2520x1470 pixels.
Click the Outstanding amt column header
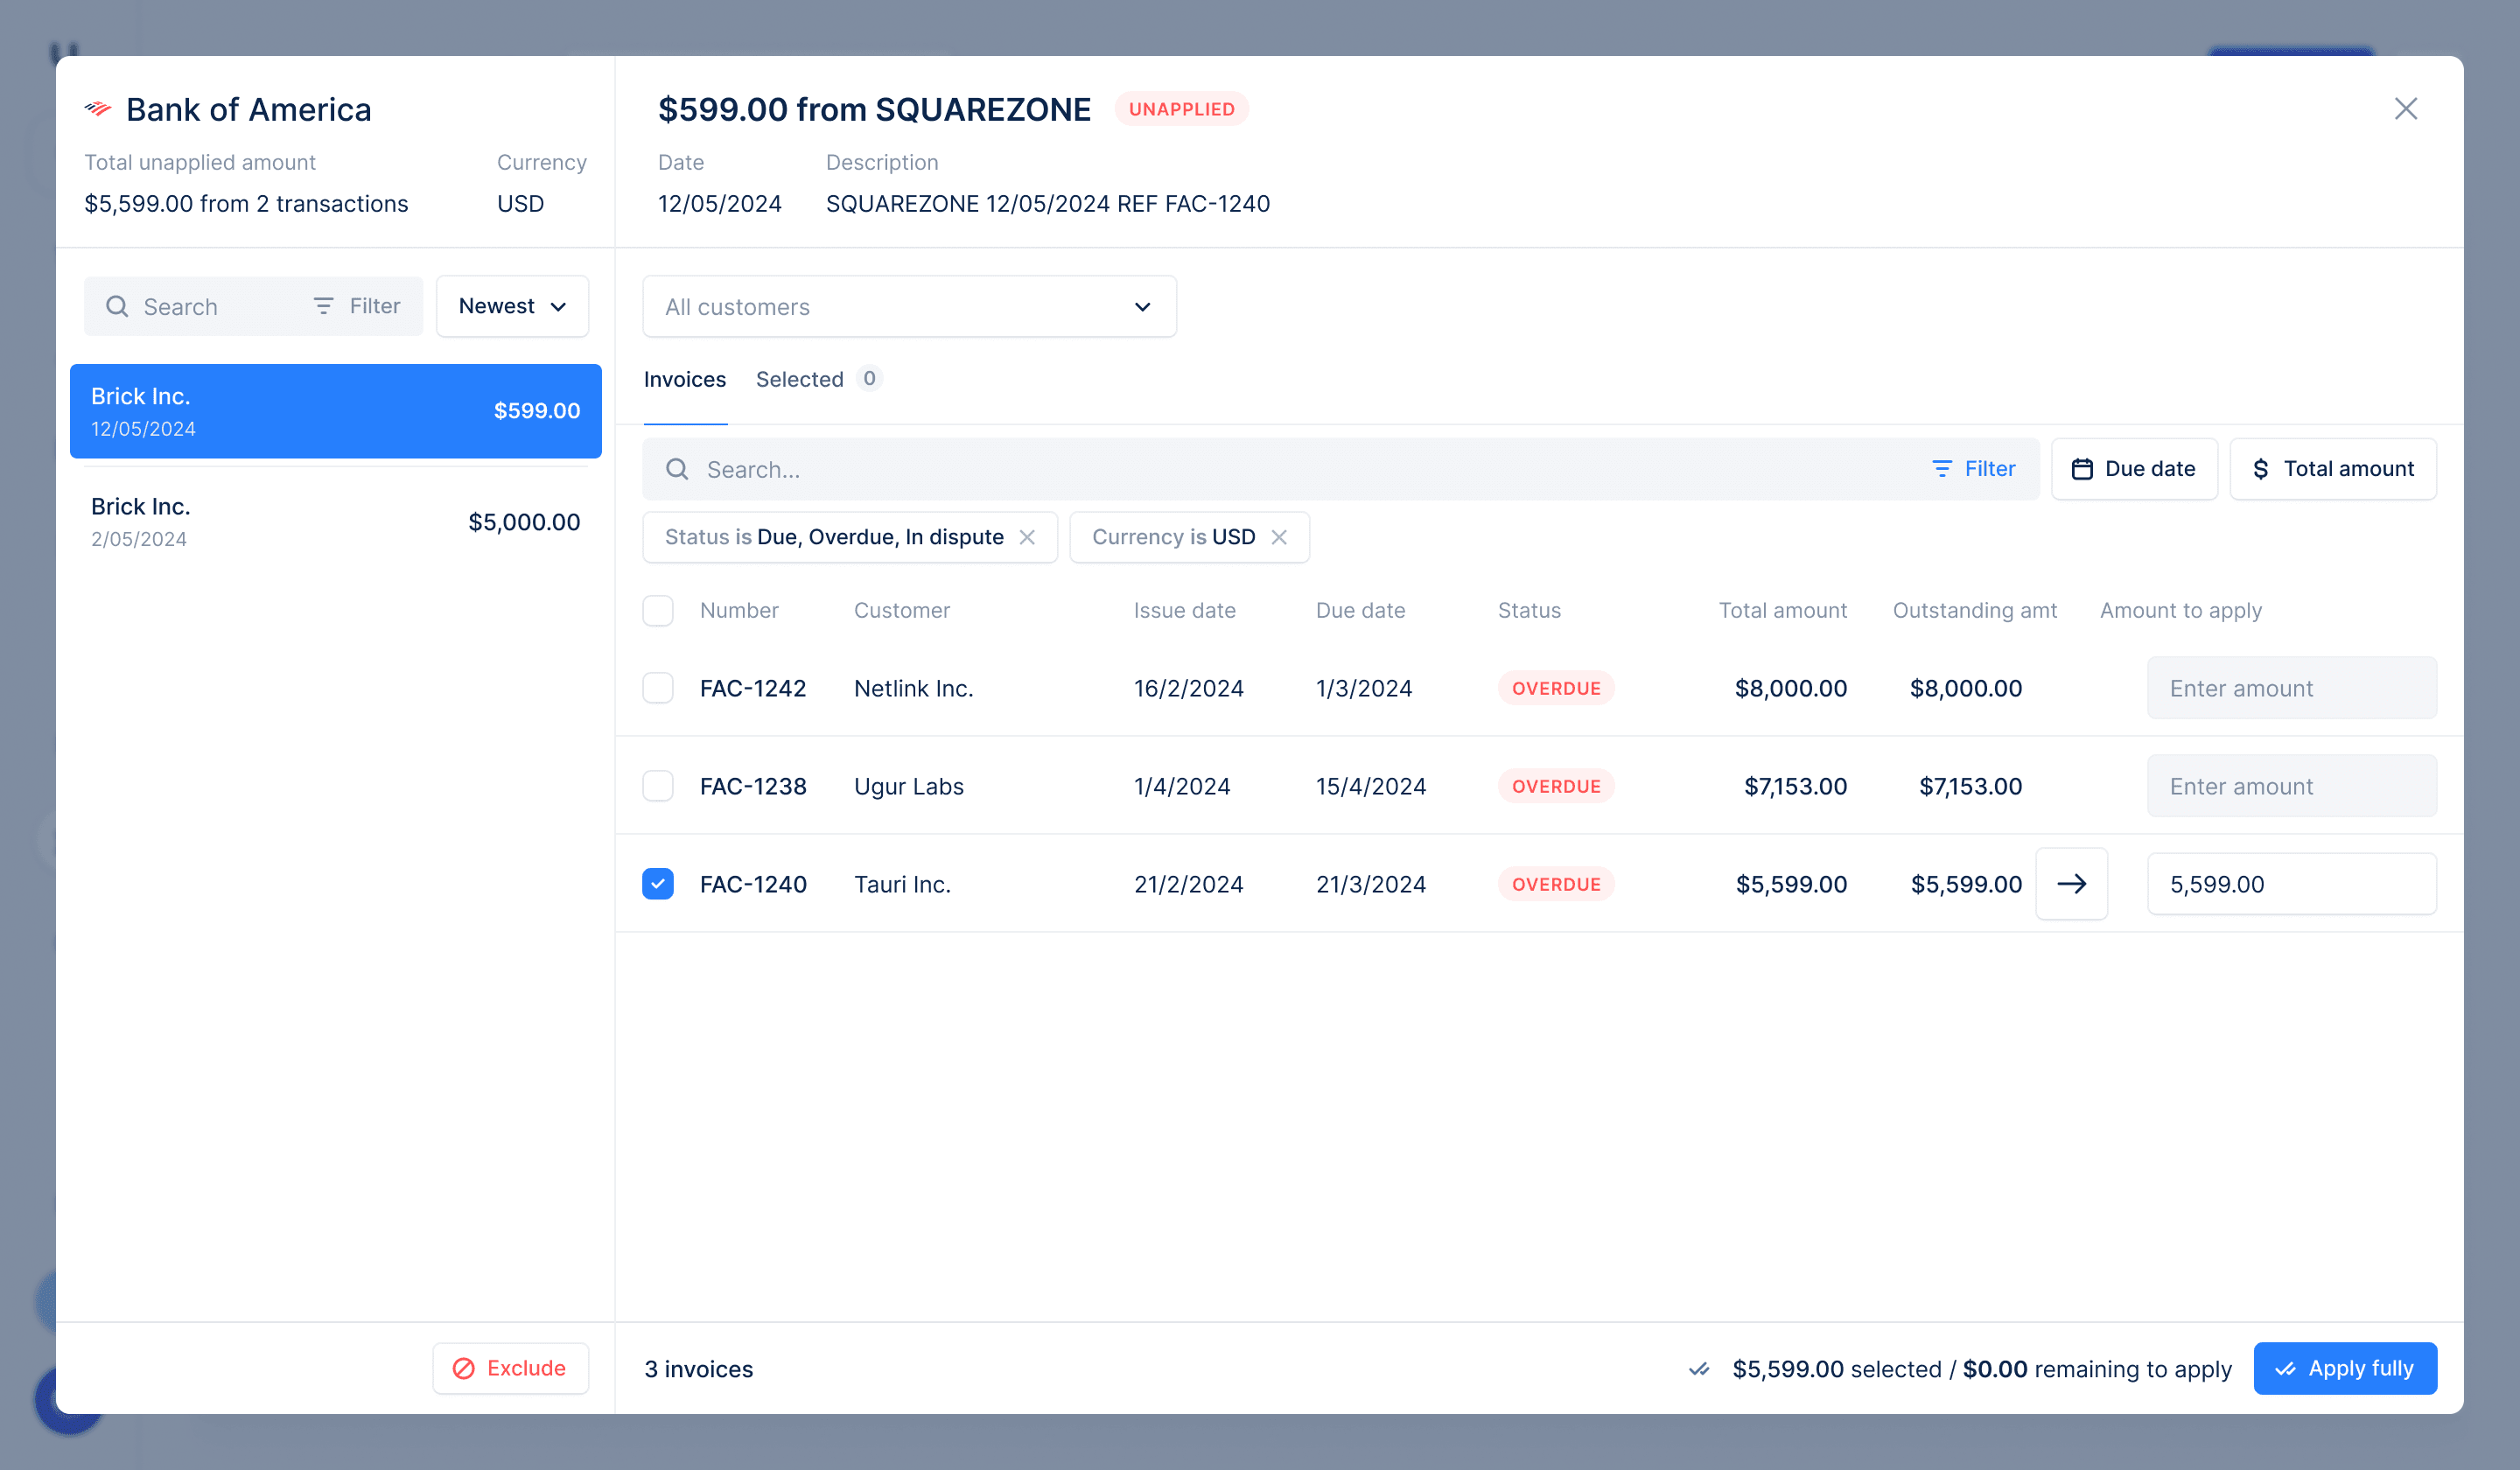pyautogui.click(x=1975, y=610)
